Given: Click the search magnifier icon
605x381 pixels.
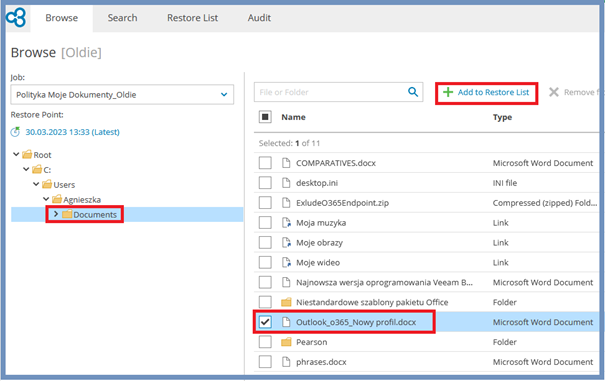Looking at the screenshot, I should [x=413, y=92].
